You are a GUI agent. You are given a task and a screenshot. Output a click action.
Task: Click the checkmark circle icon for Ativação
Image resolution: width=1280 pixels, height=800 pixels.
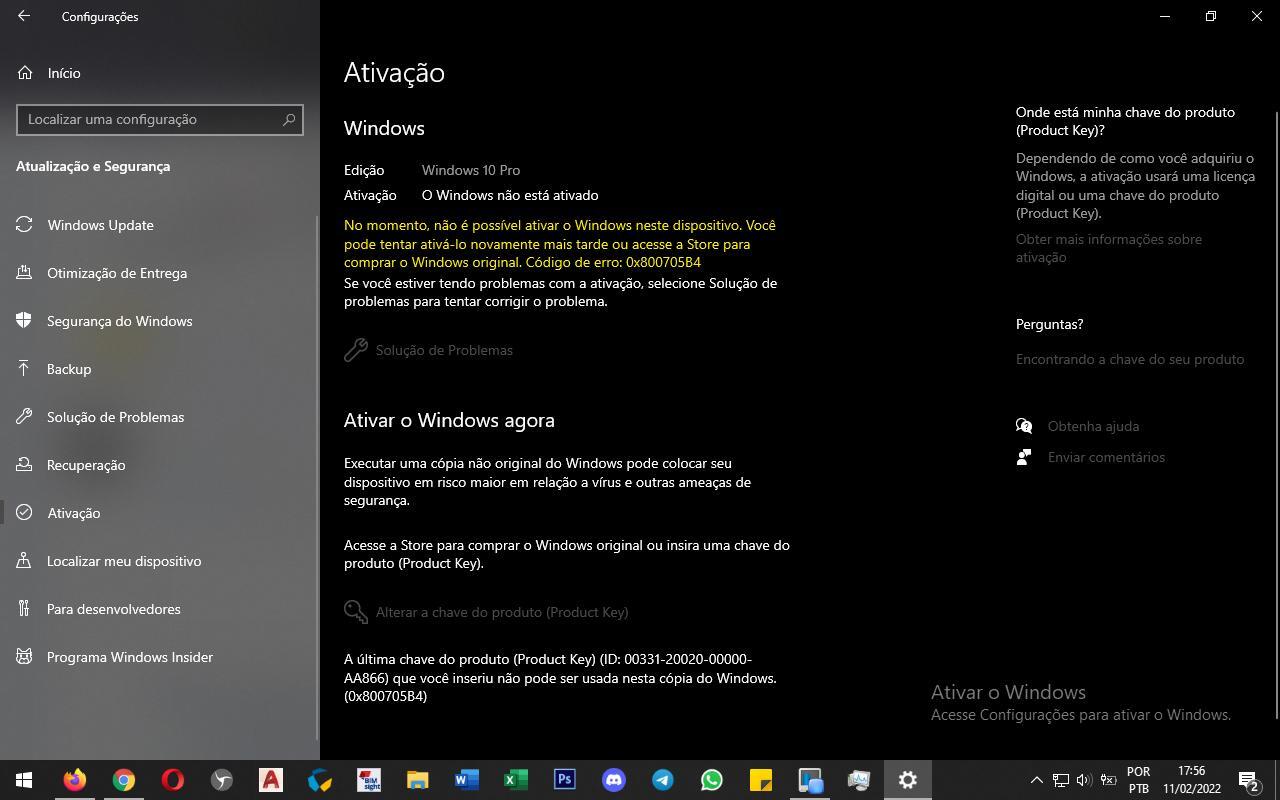tap(25, 513)
